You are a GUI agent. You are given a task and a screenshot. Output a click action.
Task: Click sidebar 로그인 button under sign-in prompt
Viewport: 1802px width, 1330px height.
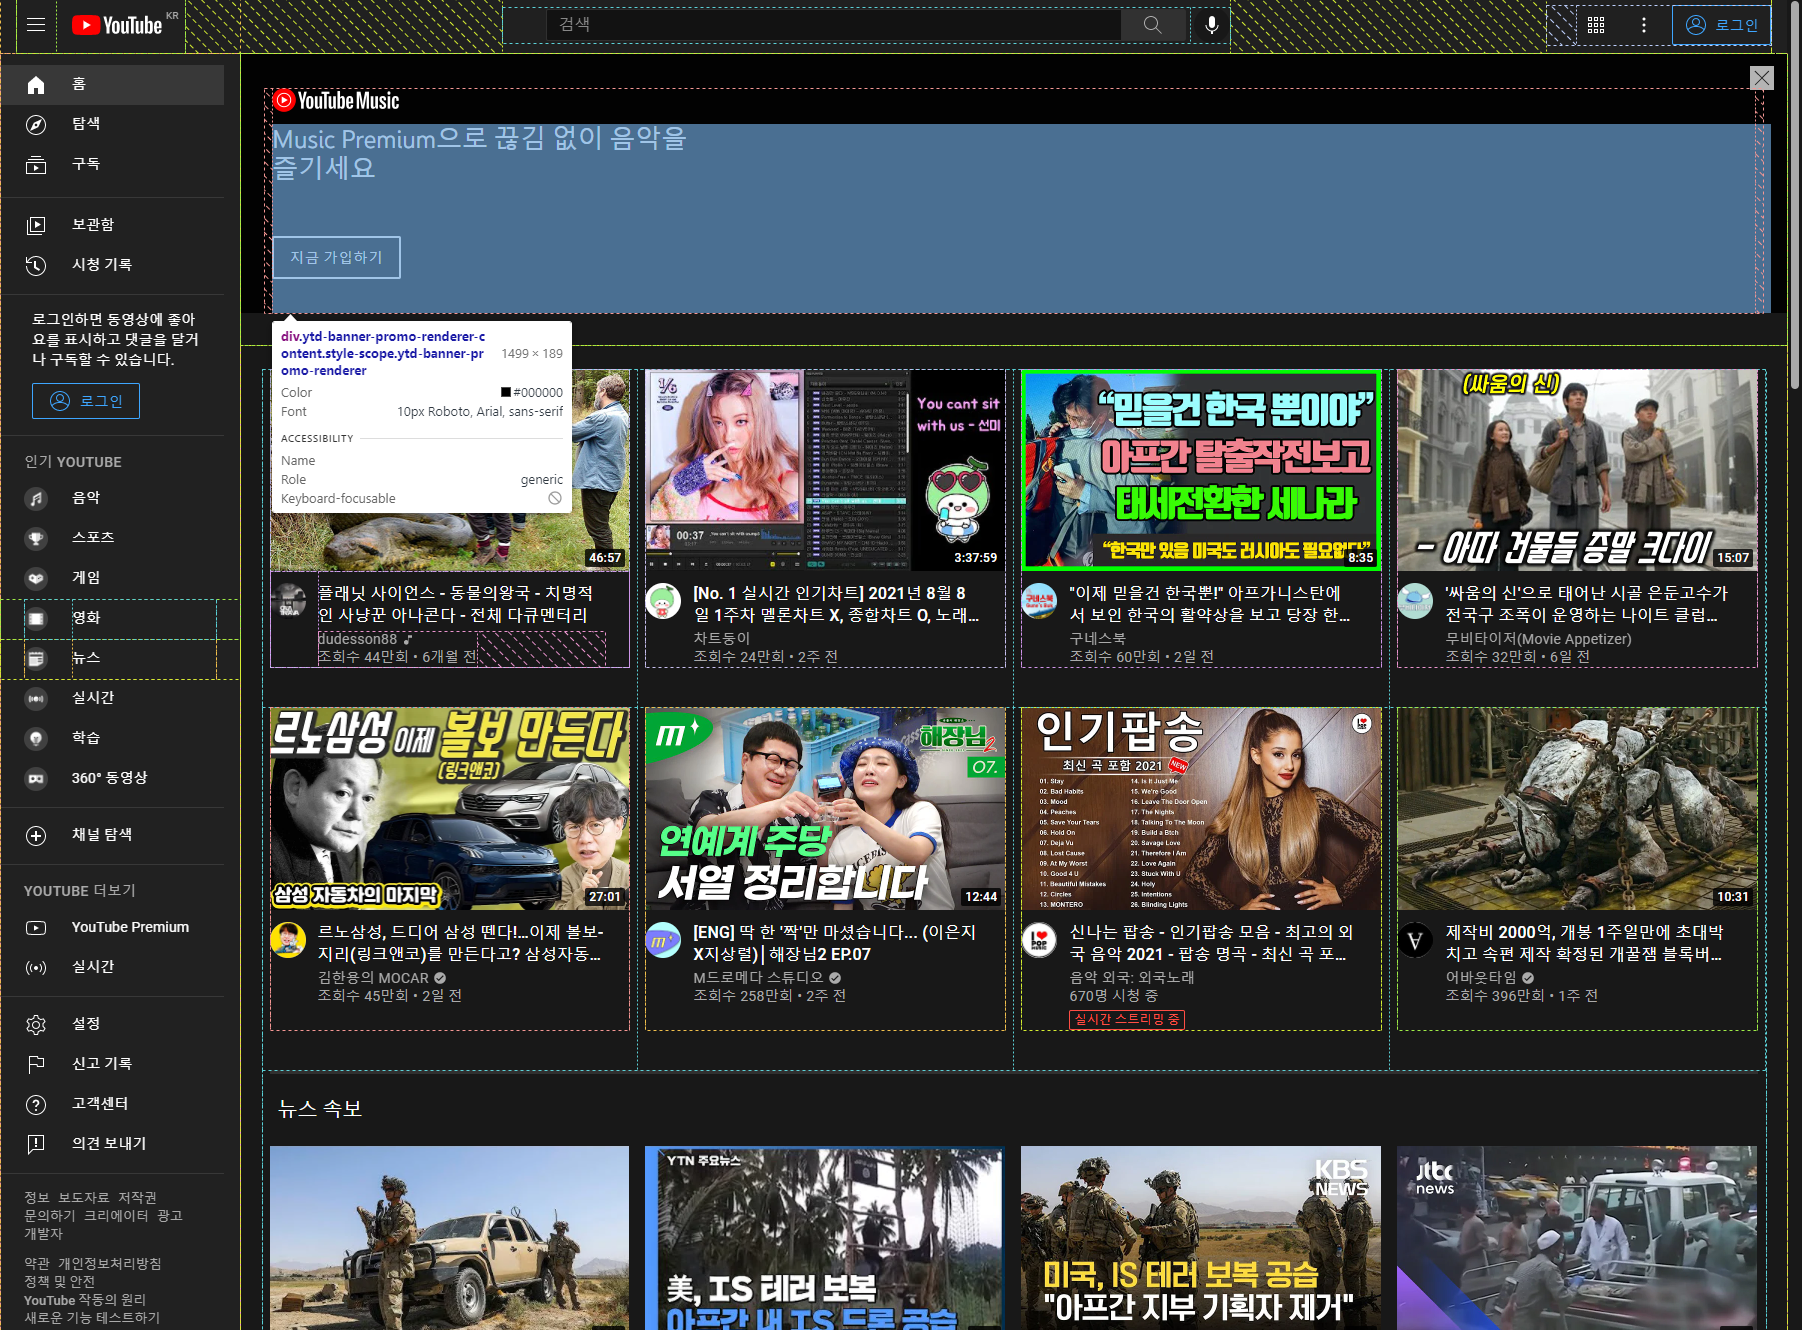86,401
